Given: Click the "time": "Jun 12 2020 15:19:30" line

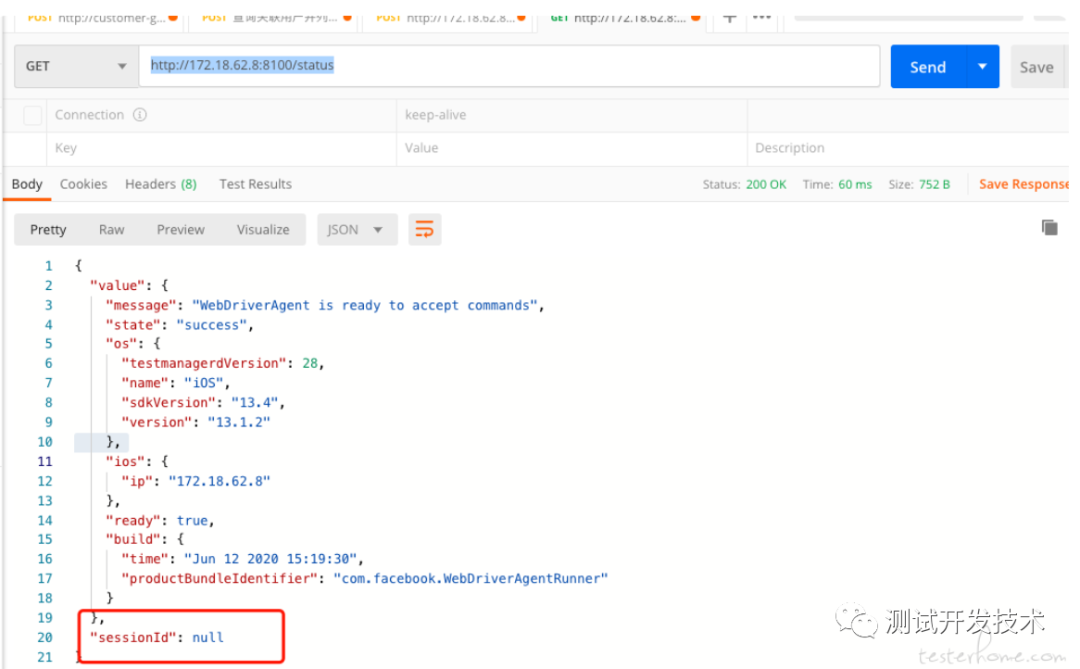Looking at the screenshot, I should point(242,559).
